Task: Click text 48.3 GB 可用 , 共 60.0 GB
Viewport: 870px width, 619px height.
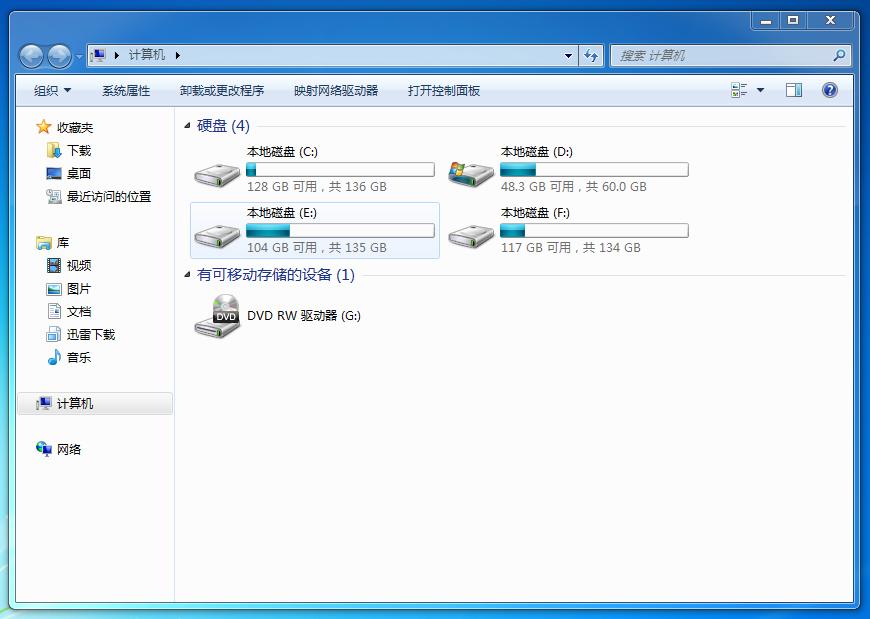Action: tap(574, 187)
